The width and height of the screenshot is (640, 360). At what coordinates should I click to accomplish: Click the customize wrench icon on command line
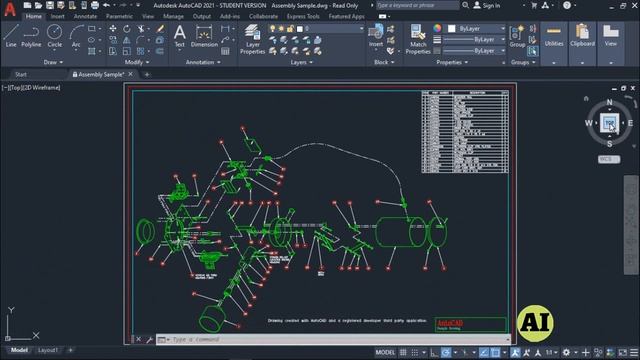[x=149, y=340]
